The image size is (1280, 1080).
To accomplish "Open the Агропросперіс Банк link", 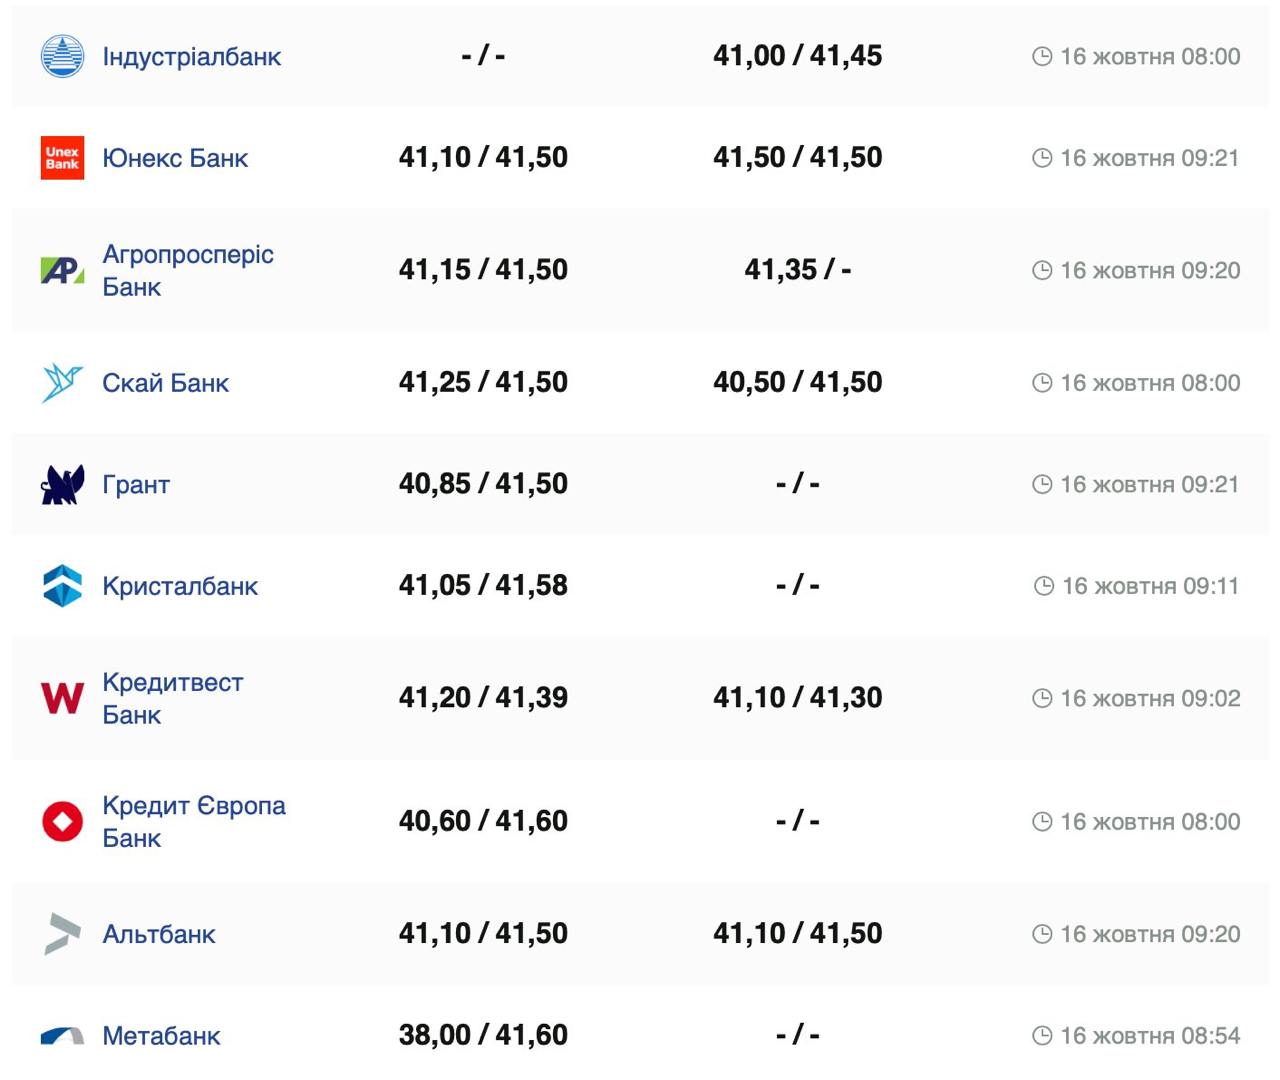I will point(187,270).
